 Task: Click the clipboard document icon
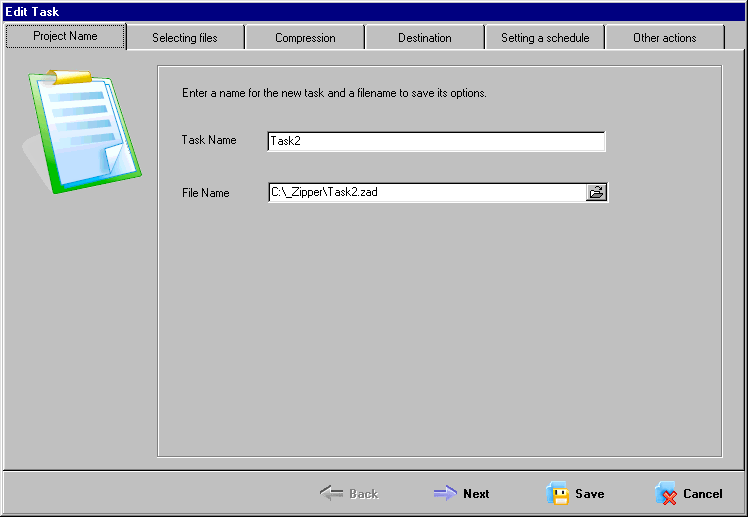tap(82, 131)
